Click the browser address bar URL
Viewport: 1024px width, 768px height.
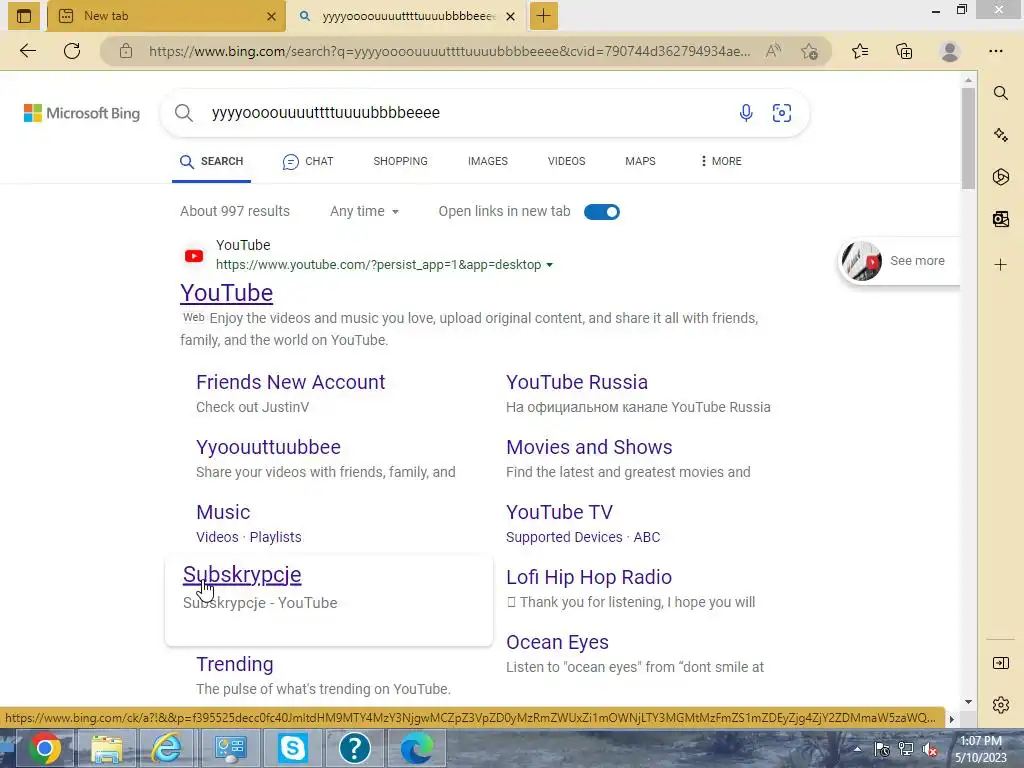point(449,52)
